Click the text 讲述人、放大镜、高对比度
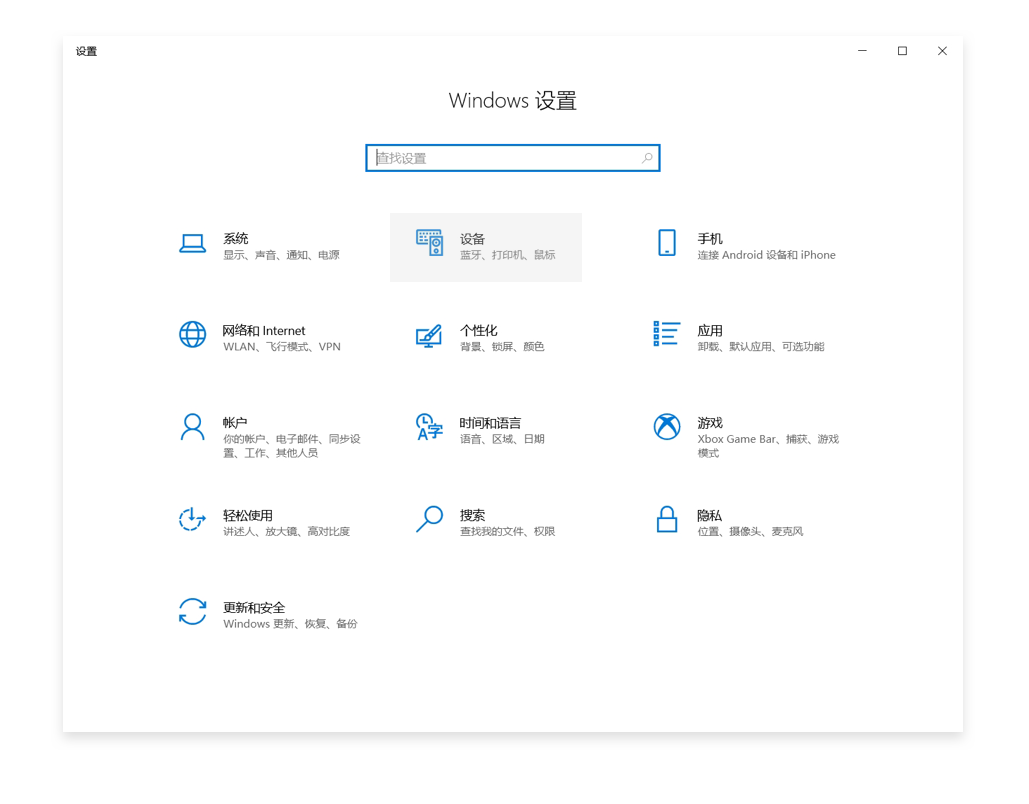Image resolution: width=1029 pixels, height=804 pixels. [x=287, y=532]
